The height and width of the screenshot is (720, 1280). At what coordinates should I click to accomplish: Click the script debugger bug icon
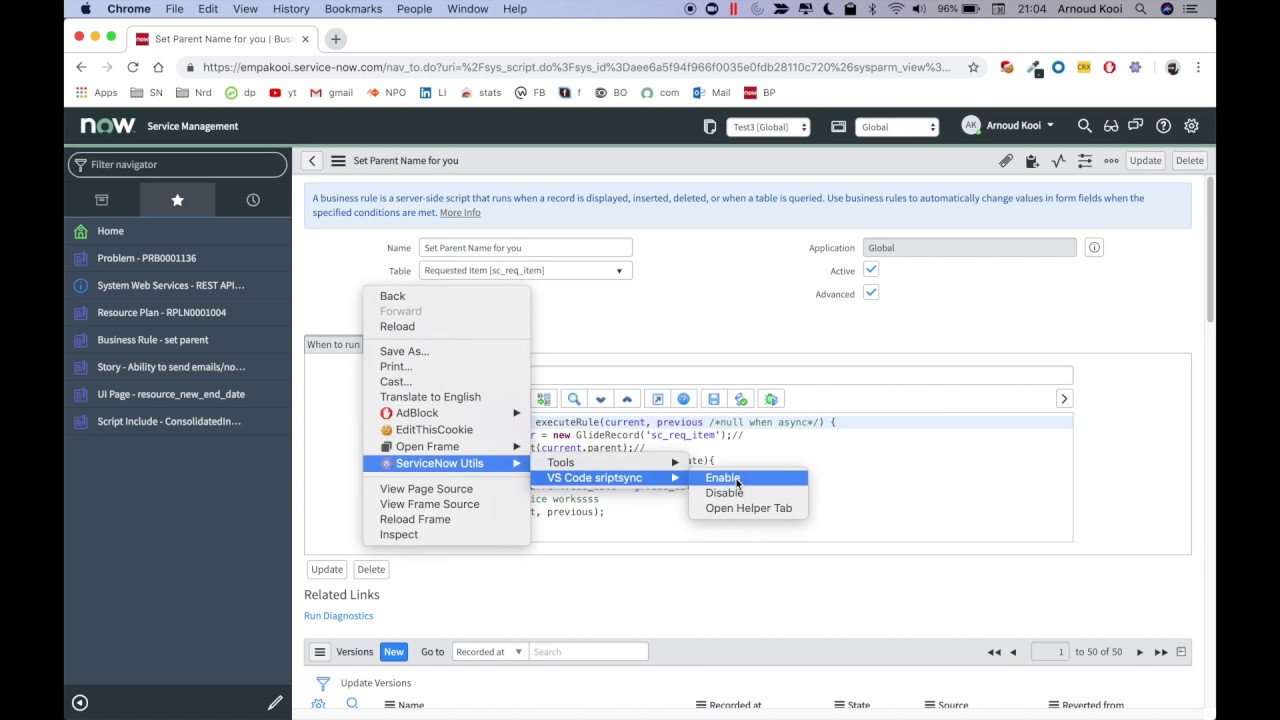pyautogui.click(x=771, y=399)
